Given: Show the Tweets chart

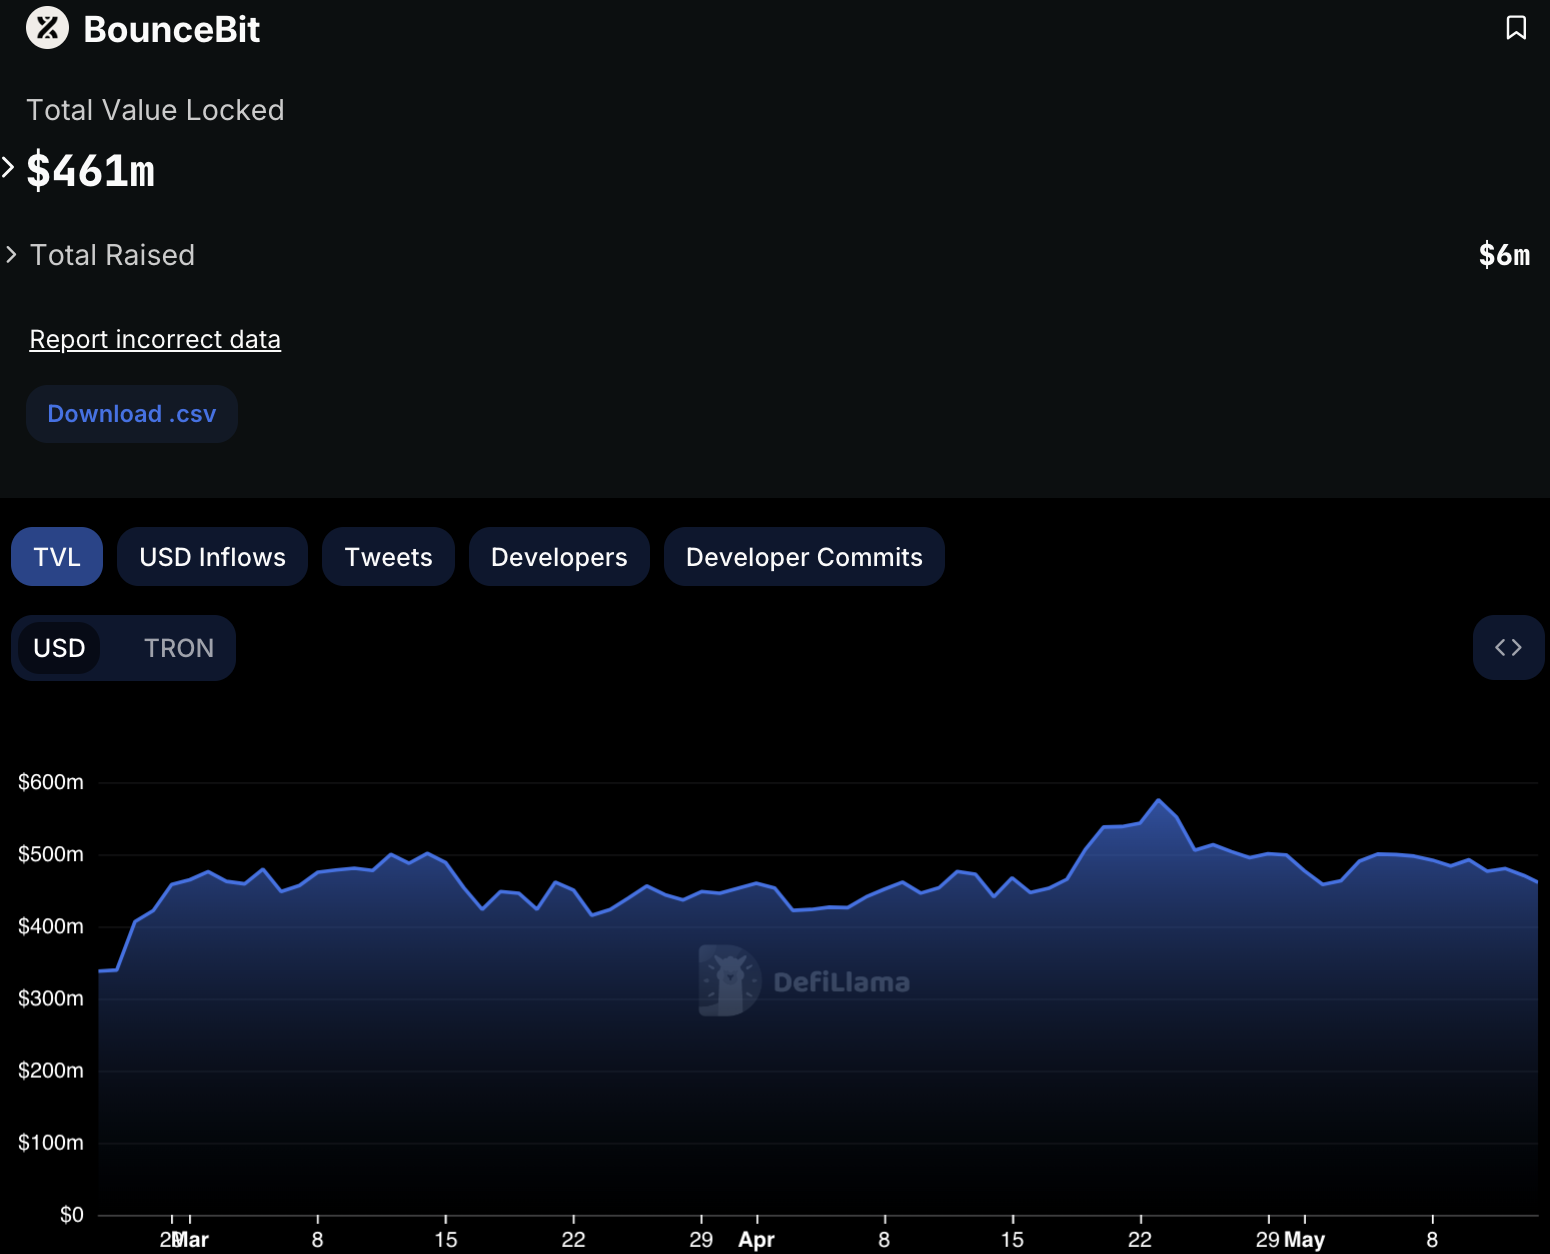Looking at the screenshot, I should (388, 557).
